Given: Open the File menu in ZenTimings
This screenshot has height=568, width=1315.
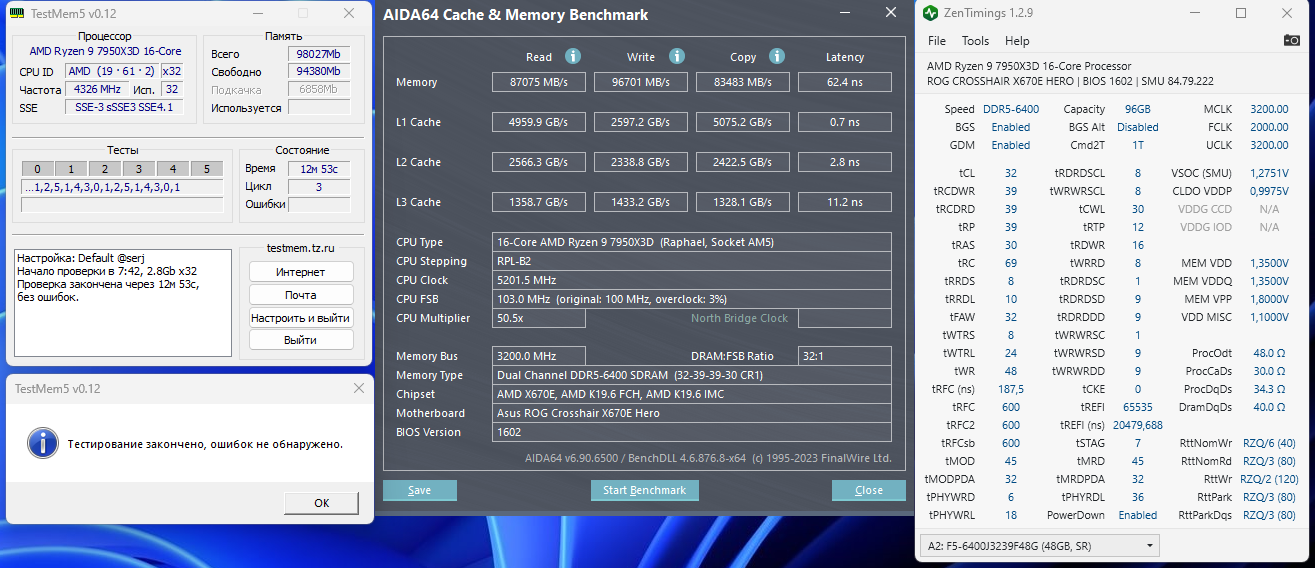Looking at the screenshot, I should click(937, 41).
